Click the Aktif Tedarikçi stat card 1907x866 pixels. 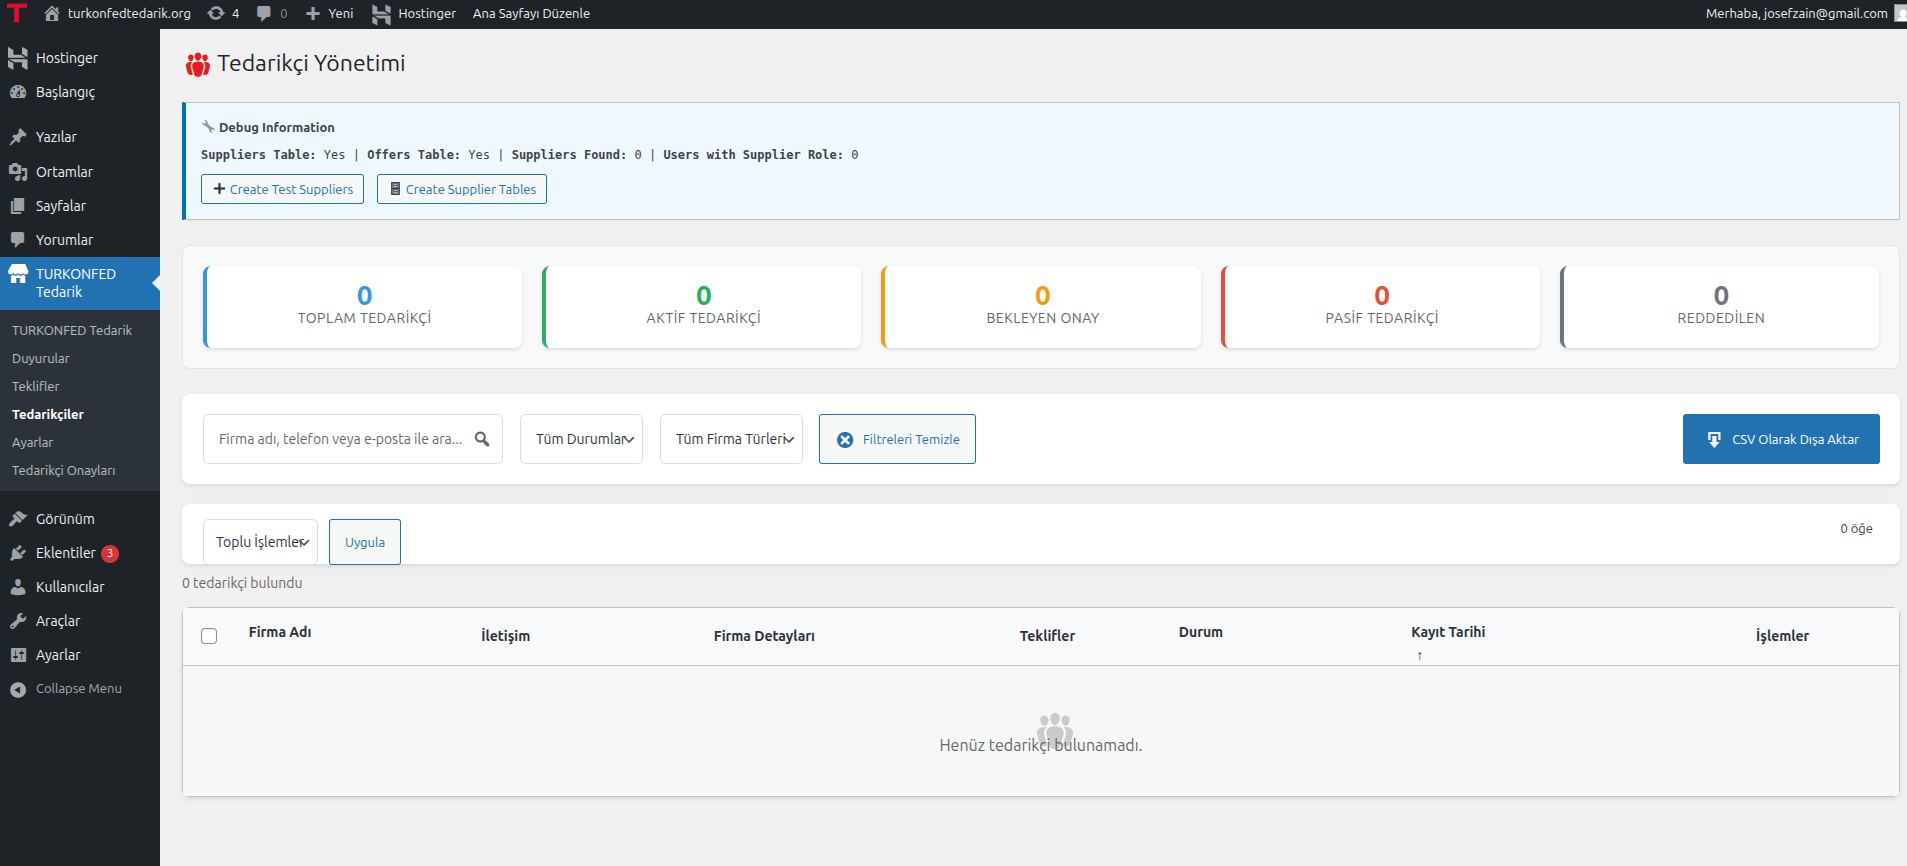(x=702, y=307)
